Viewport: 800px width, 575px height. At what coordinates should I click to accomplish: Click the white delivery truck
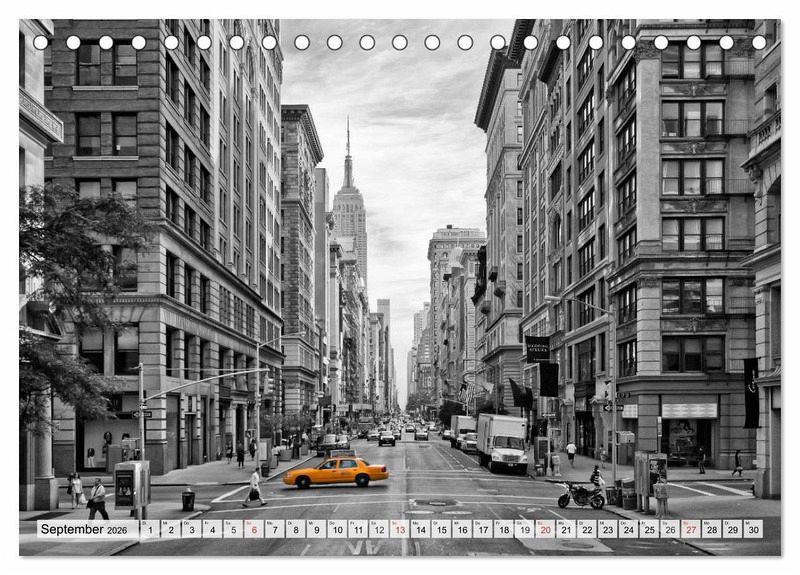click(x=501, y=442)
